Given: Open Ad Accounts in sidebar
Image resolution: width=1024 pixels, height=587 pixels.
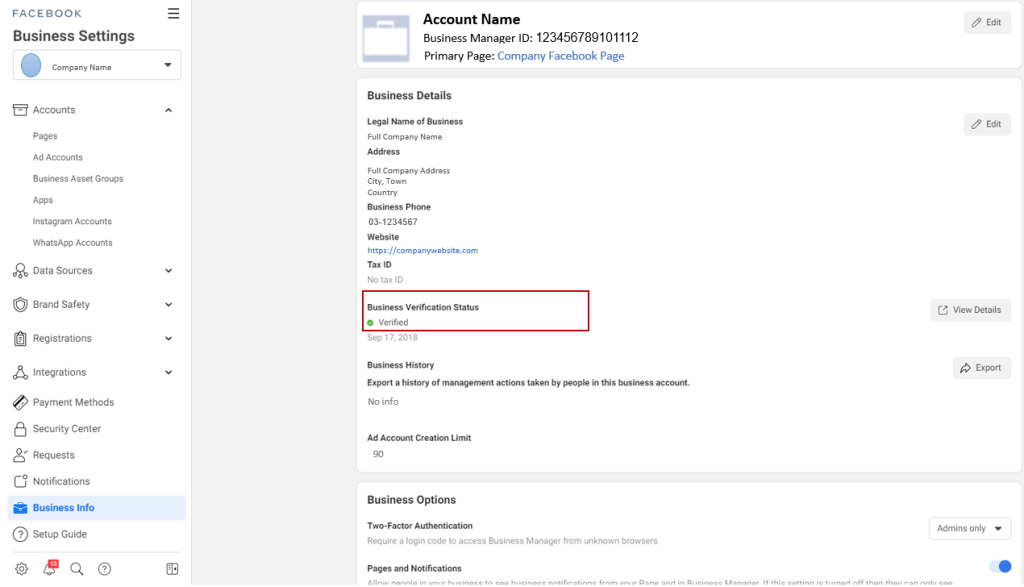Looking at the screenshot, I should click(x=58, y=157).
